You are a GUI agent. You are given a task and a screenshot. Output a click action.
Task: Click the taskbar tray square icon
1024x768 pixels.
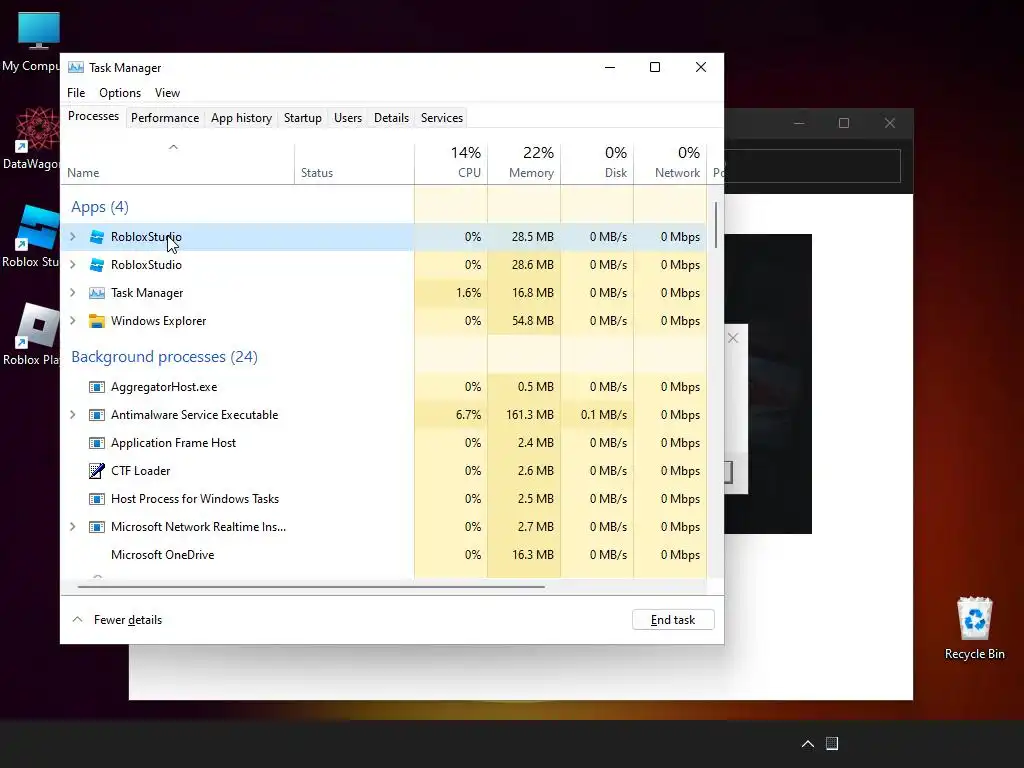click(x=832, y=743)
